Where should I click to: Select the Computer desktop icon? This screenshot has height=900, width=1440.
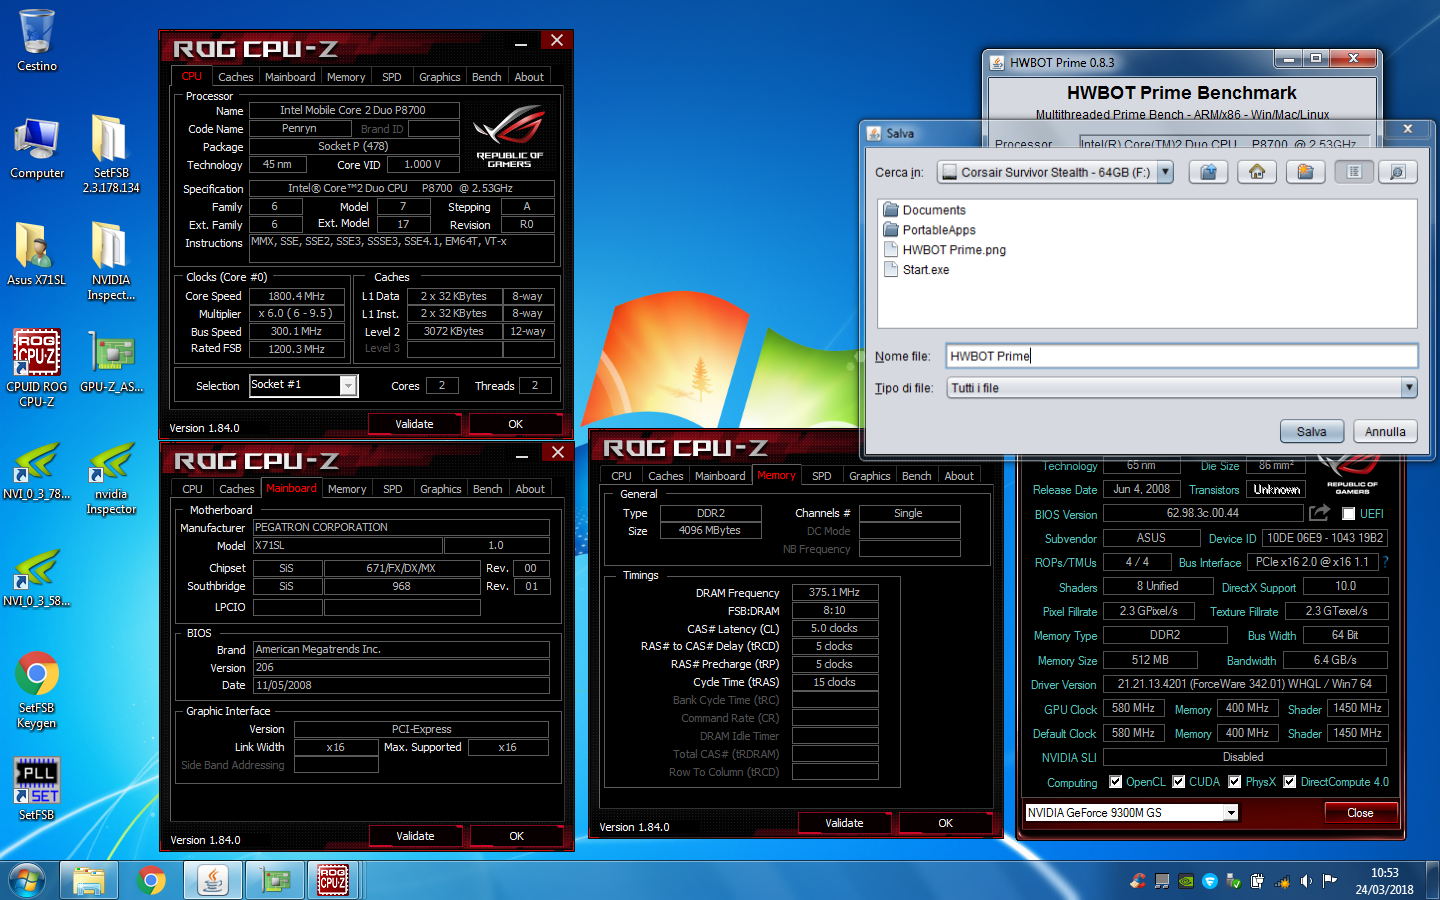pyautogui.click(x=37, y=147)
